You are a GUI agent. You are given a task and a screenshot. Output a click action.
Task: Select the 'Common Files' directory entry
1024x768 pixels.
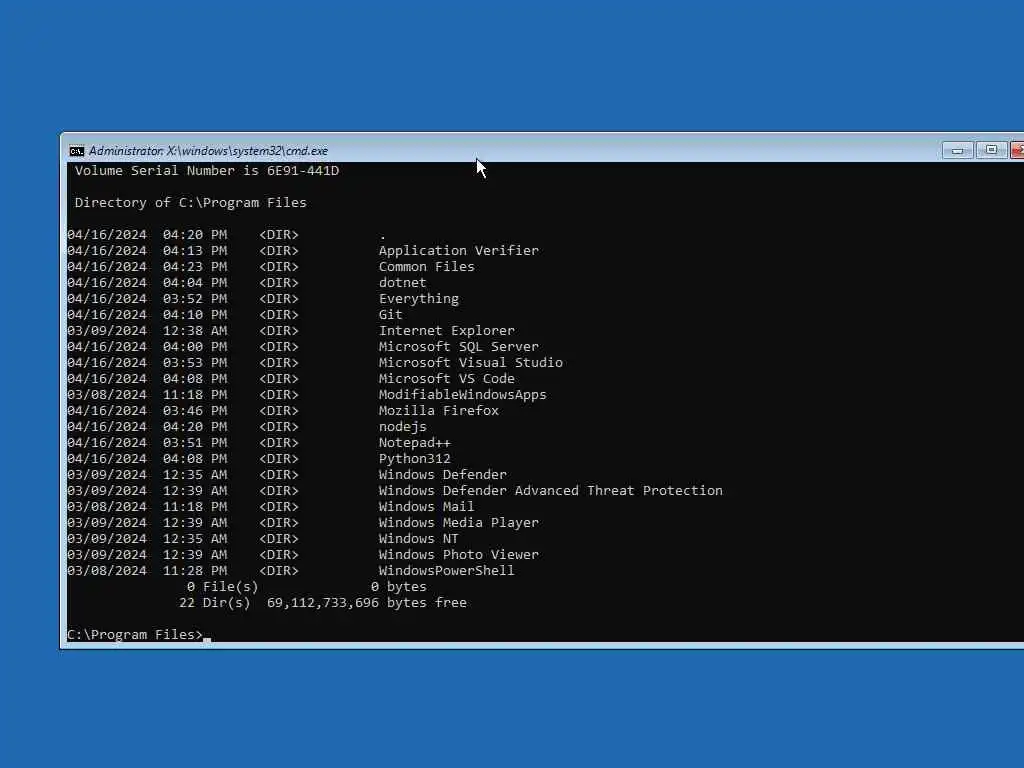click(x=426, y=266)
